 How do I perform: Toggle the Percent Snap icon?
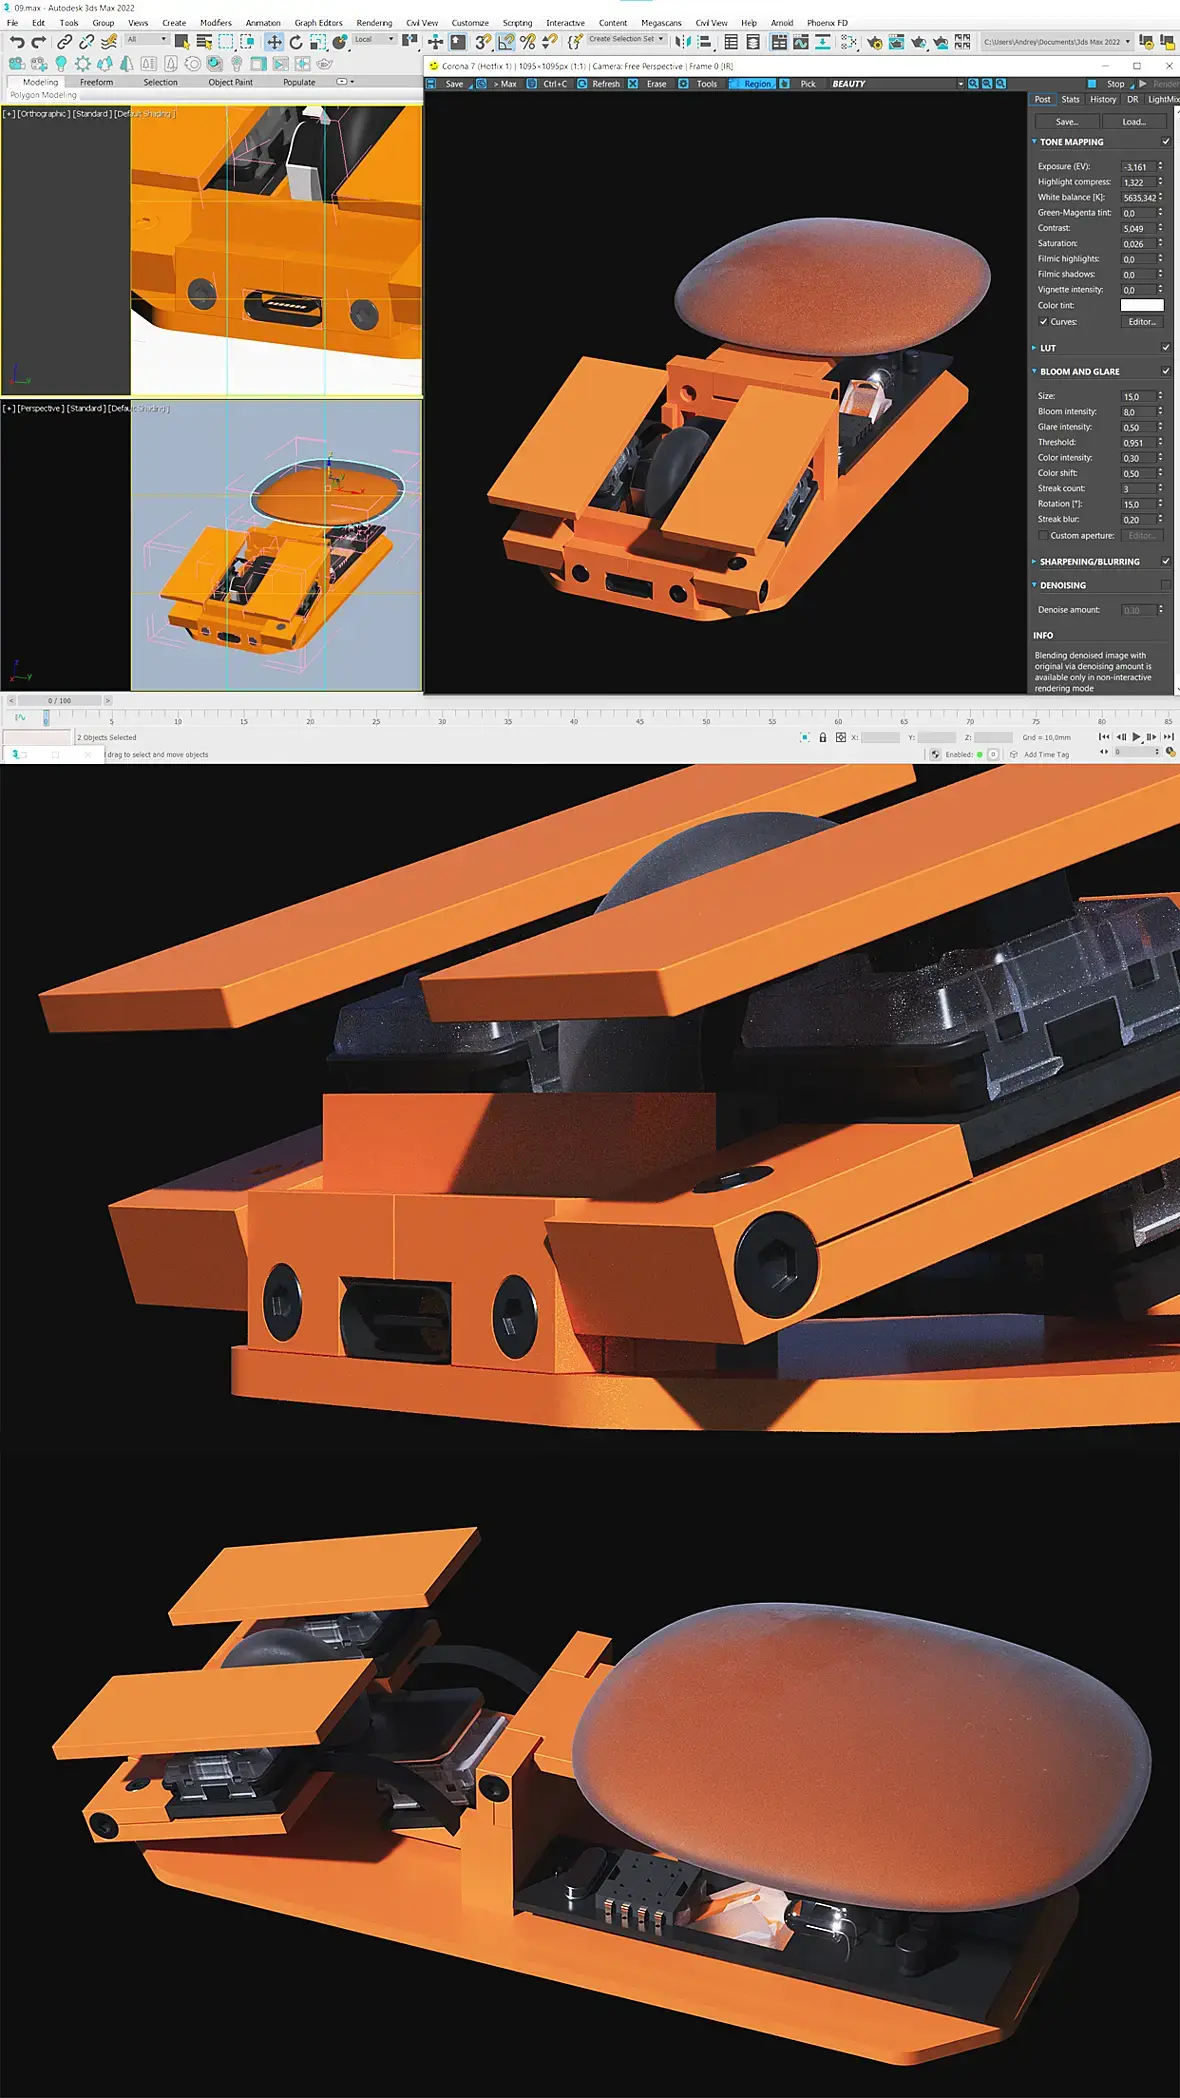[528, 41]
